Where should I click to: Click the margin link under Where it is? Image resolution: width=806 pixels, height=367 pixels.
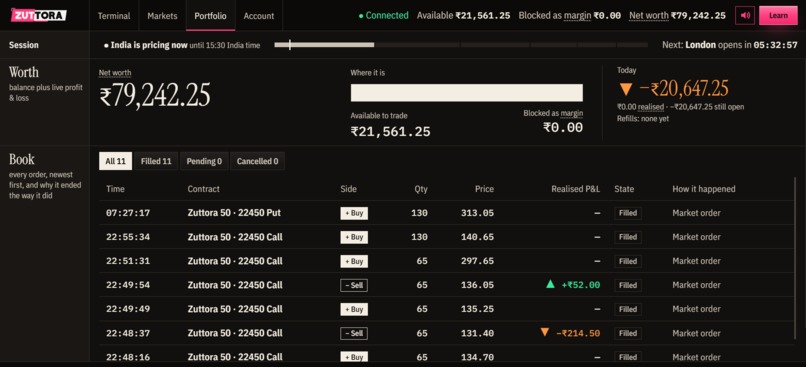coord(572,113)
